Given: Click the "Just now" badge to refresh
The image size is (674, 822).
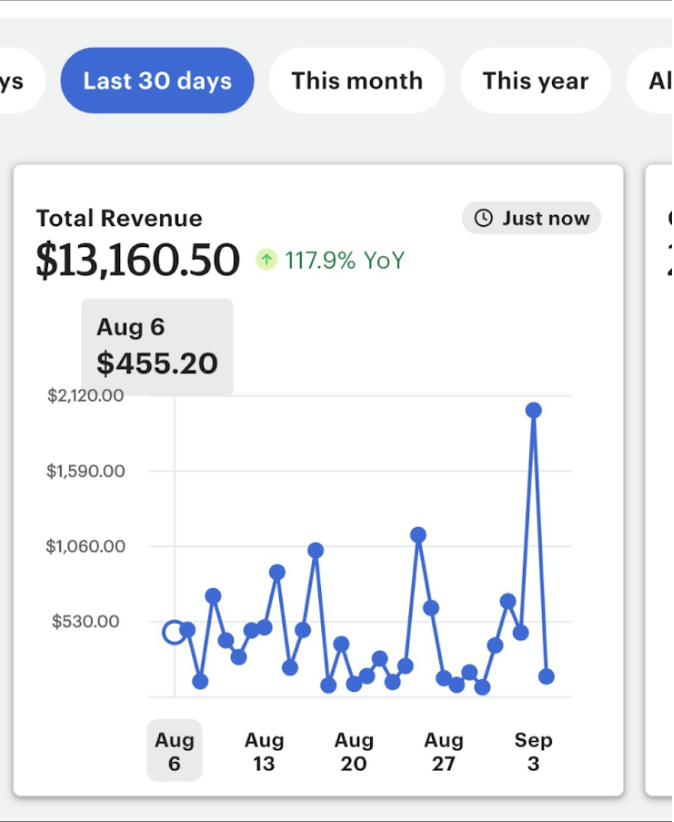Looking at the screenshot, I should tap(531, 218).
